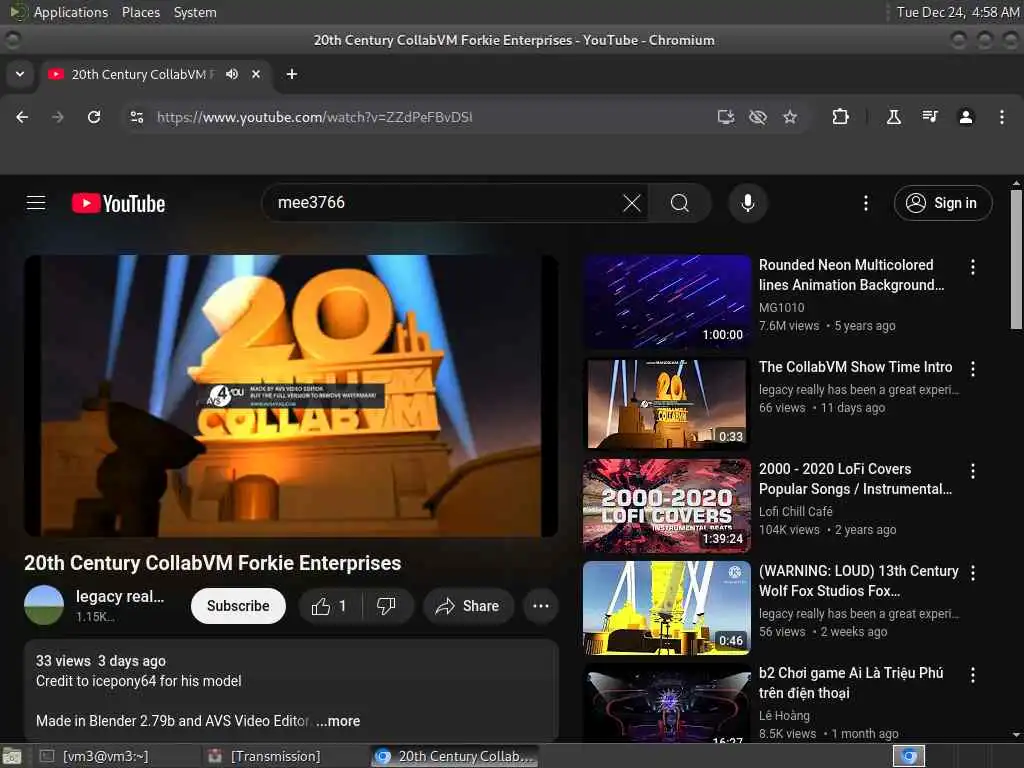Click the Sign in button
The width and height of the screenshot is (1024, 768).
[x=943, y=203]
